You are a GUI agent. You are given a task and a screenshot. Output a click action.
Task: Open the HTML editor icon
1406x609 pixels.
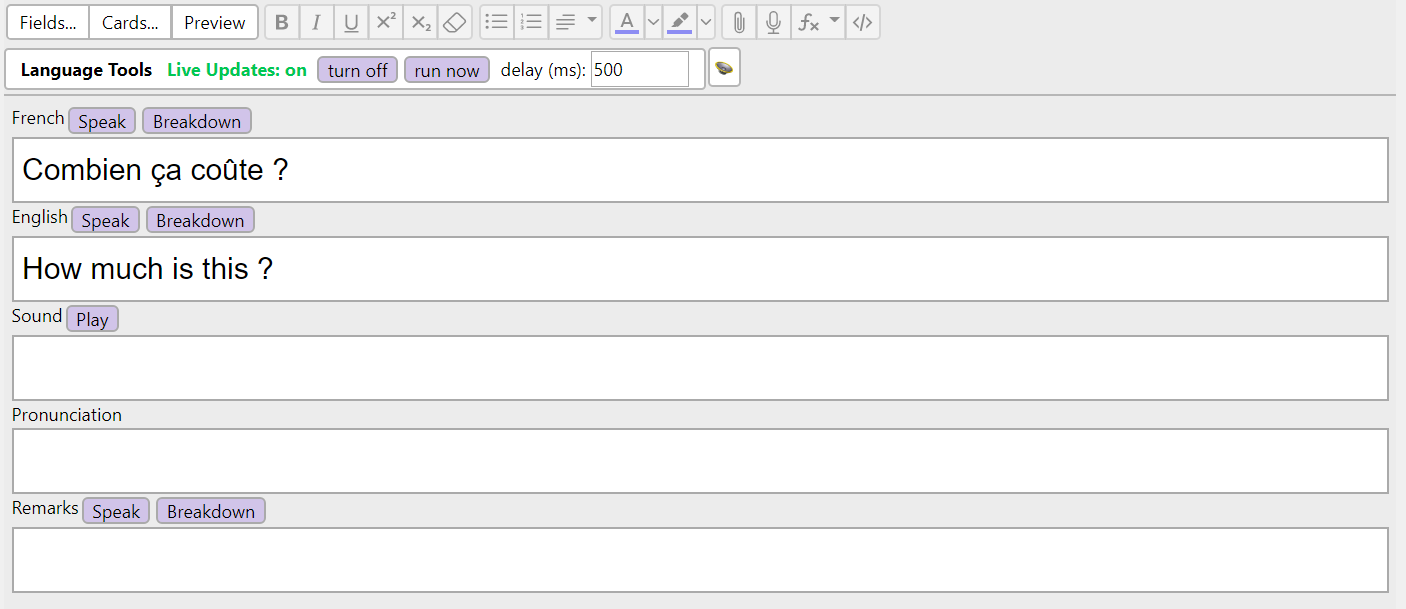pyautogui.click(x=862, y=21)
